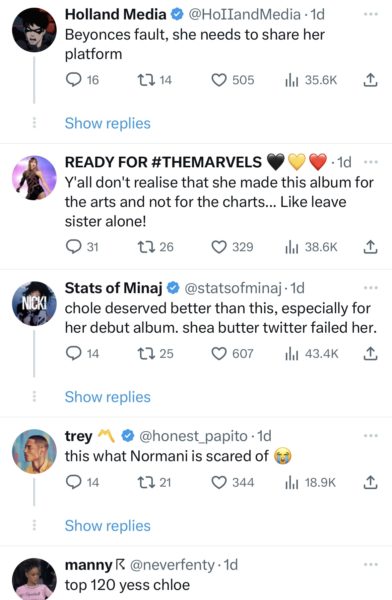Open the @honest_papito handle link

coord(193,436)
